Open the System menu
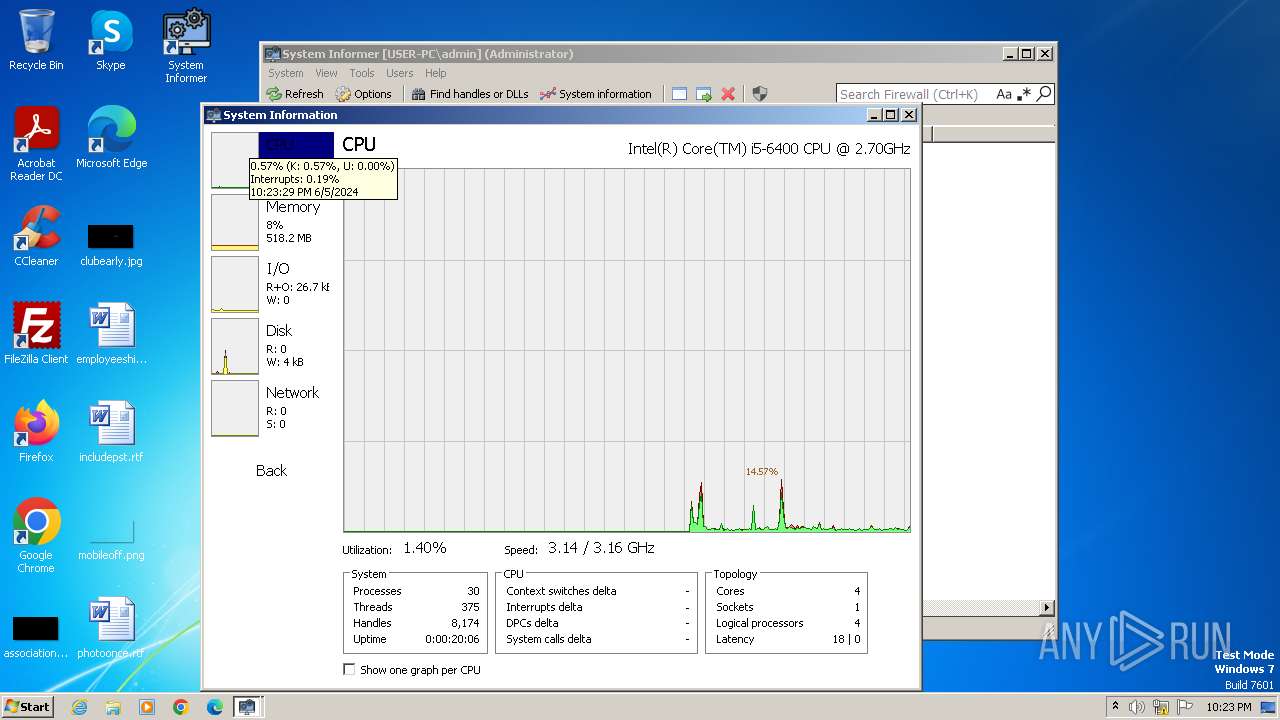The width and height of the screenshot is (1280, 720). pos(285,73)
